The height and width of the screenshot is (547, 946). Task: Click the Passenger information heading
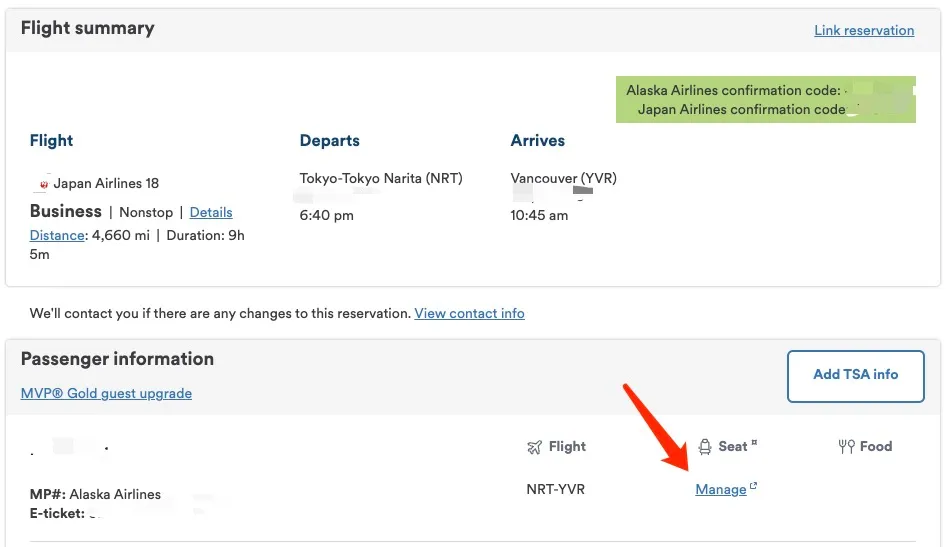117,359
